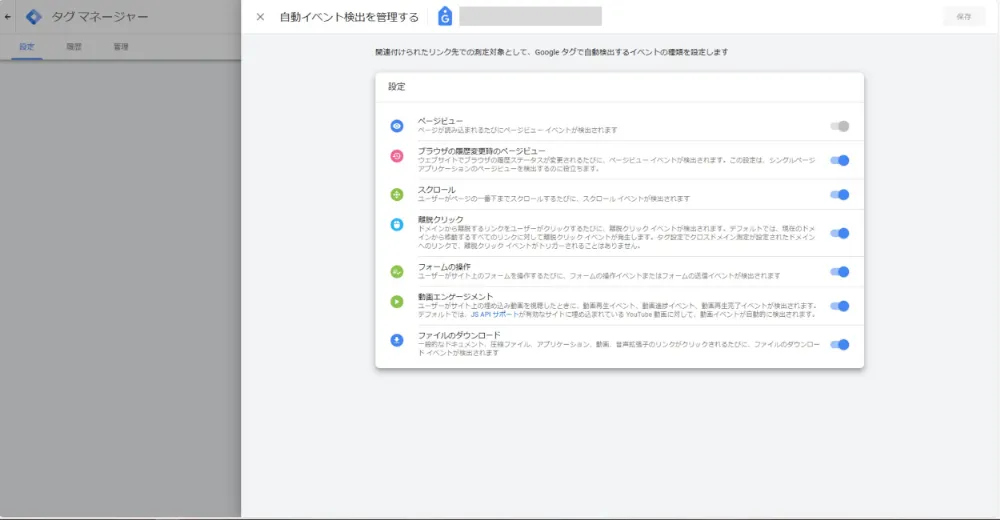The image size is (1000, 520).
Task: Click the ブラウザの履歴変更時のページビュー title
Action: pos(482,151)
